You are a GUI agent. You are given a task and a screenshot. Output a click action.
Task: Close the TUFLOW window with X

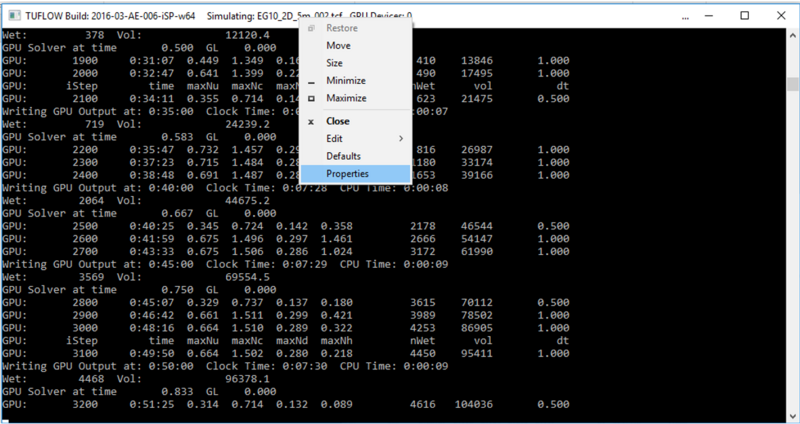[x=781, y=15]
